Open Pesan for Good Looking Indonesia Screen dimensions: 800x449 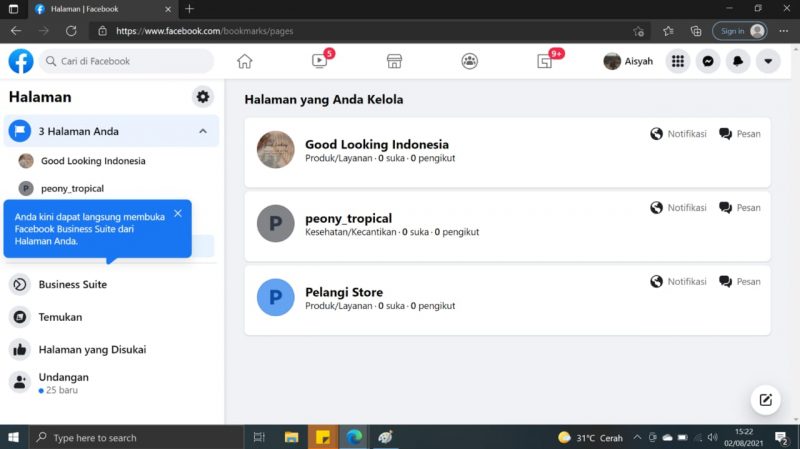click(740, 134)
